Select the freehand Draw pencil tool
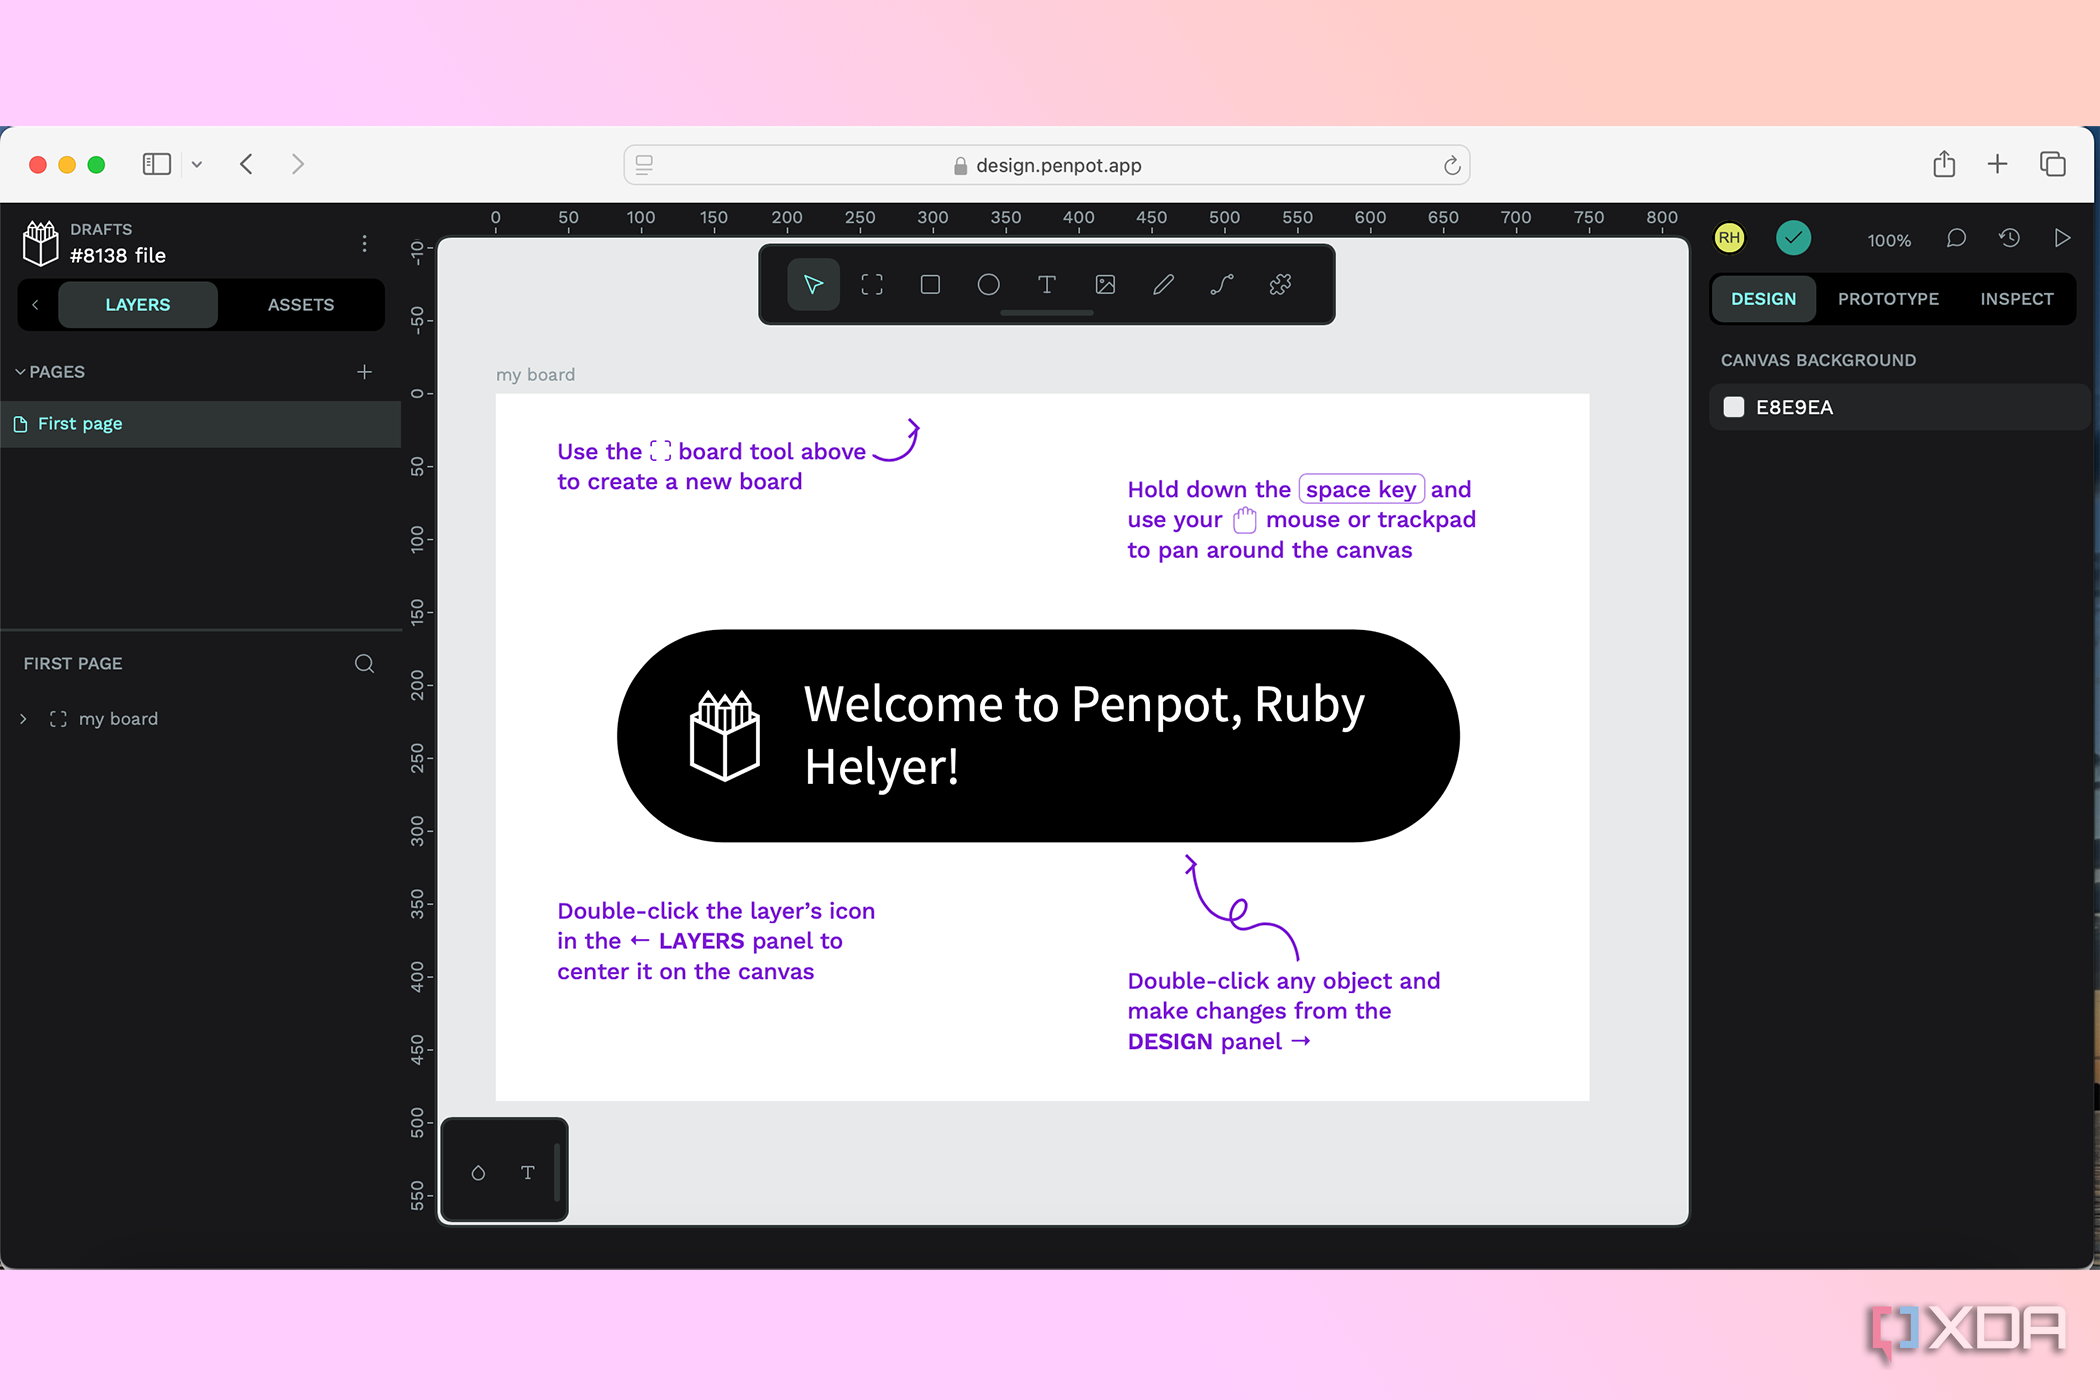2100x1400 pixels. coord(1163,285)
